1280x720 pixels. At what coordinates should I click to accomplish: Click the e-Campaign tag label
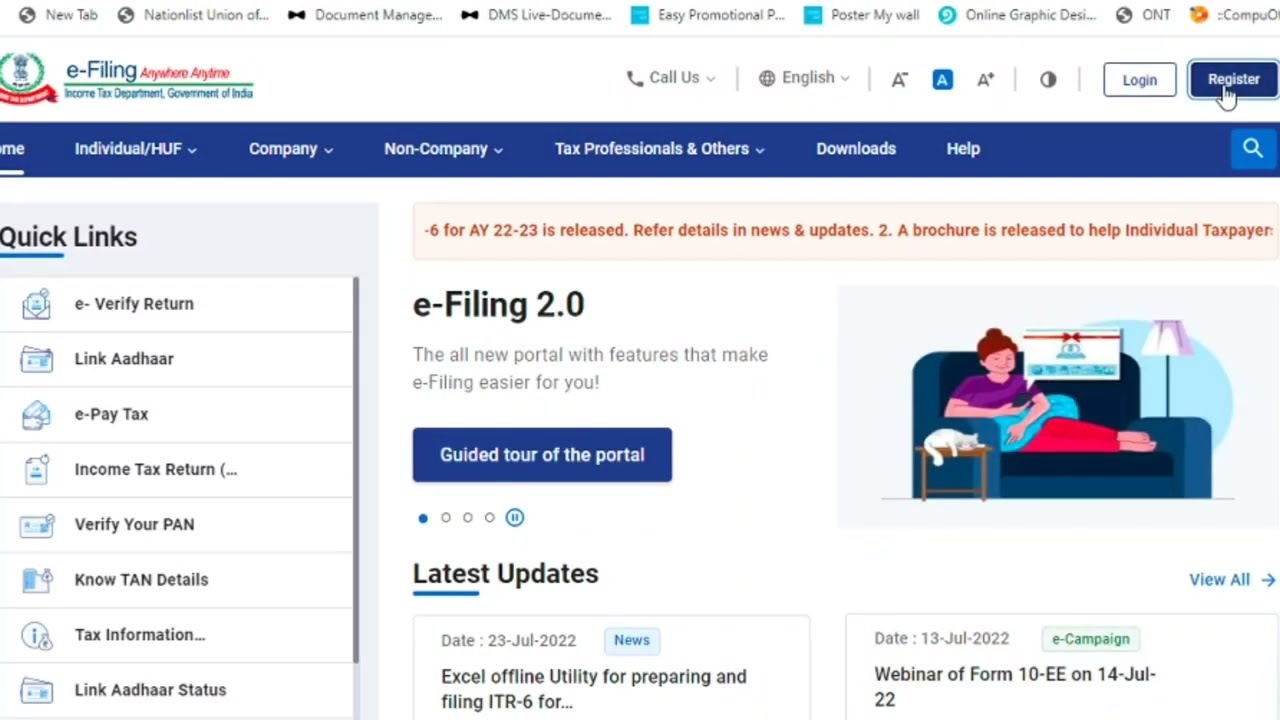click(1090, 639)
